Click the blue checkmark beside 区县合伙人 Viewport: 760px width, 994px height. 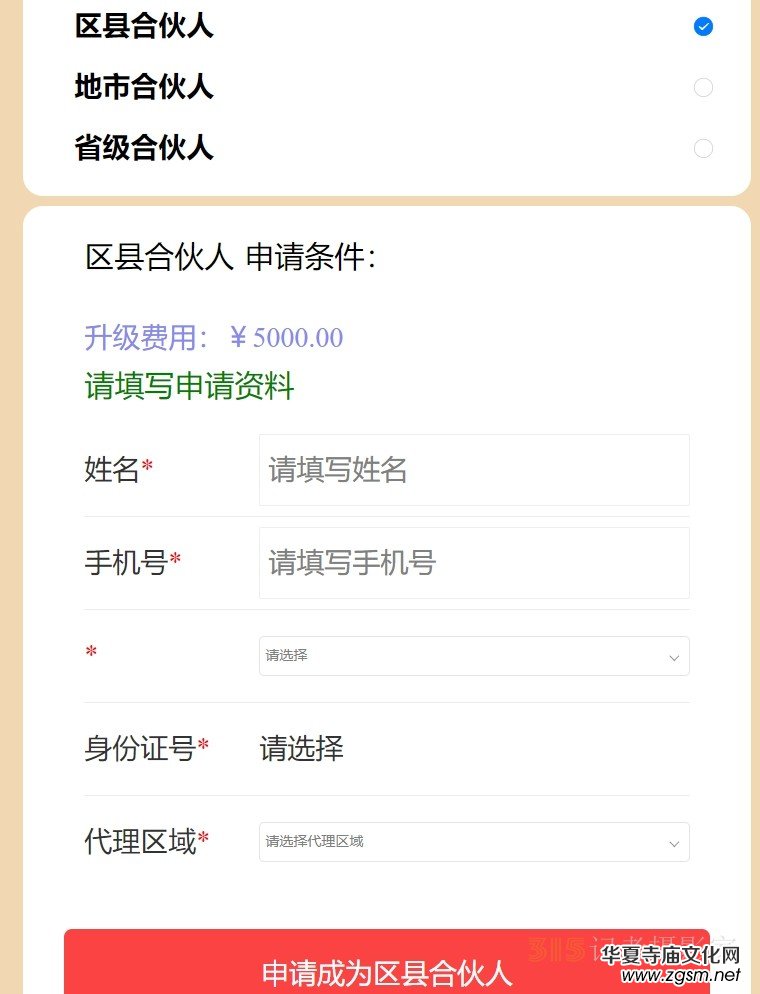coord(703,27)
